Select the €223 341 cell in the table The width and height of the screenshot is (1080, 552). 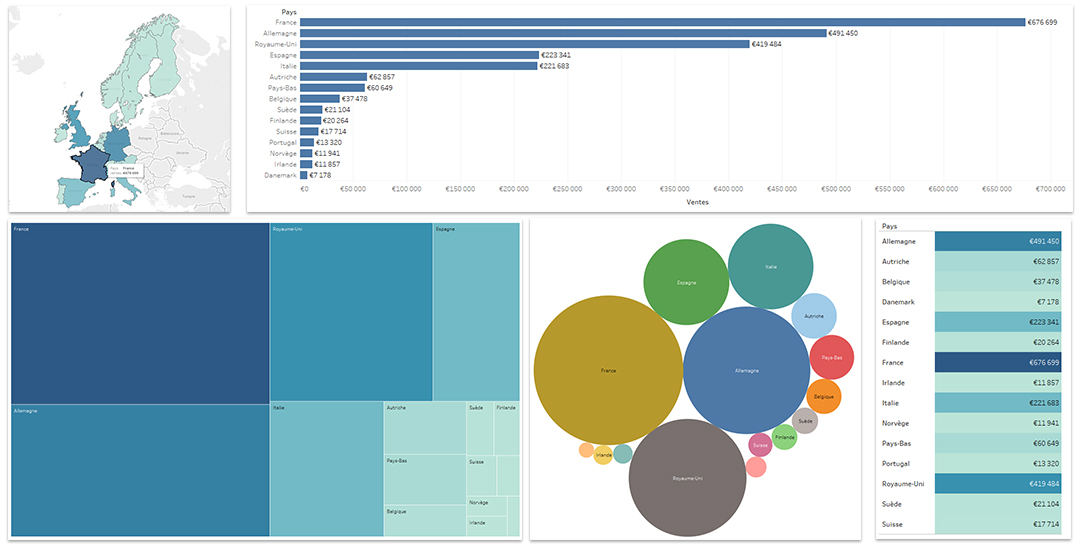(x=998, y=322)
